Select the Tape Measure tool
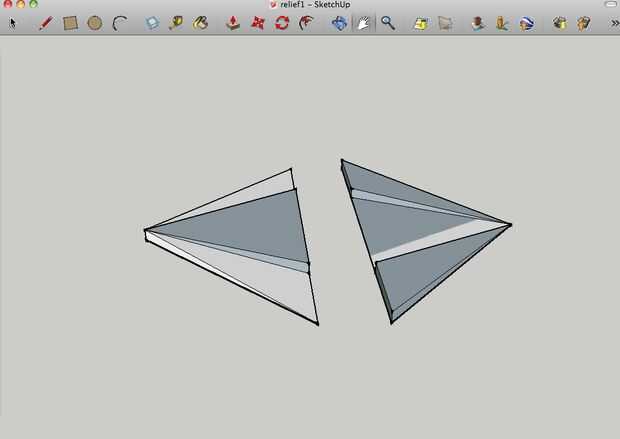Viewport: 620px width, 439px height. point(176,23)
